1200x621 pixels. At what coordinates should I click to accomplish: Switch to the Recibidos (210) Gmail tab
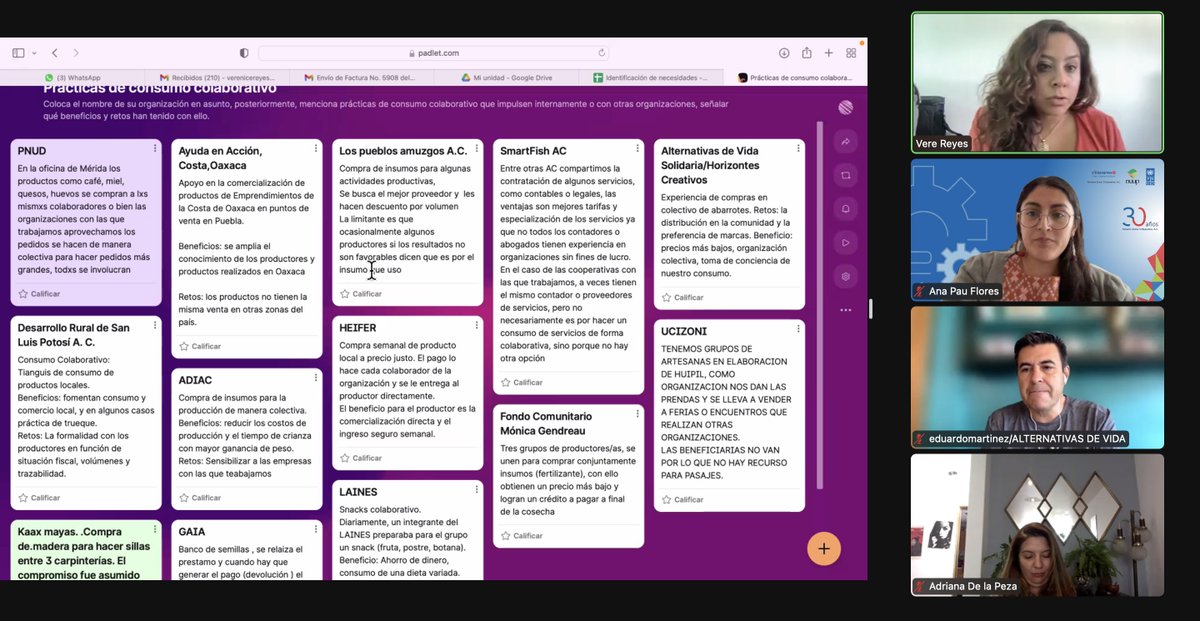[217, 77]
